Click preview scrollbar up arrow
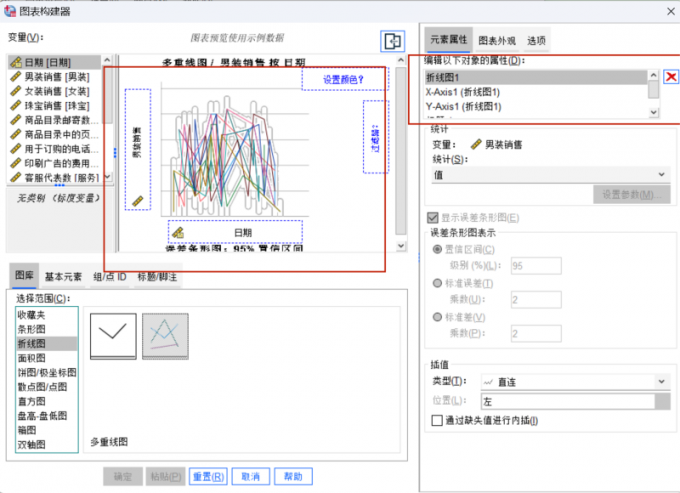Viewport: 680px width, 493px height. coord(401,60)
